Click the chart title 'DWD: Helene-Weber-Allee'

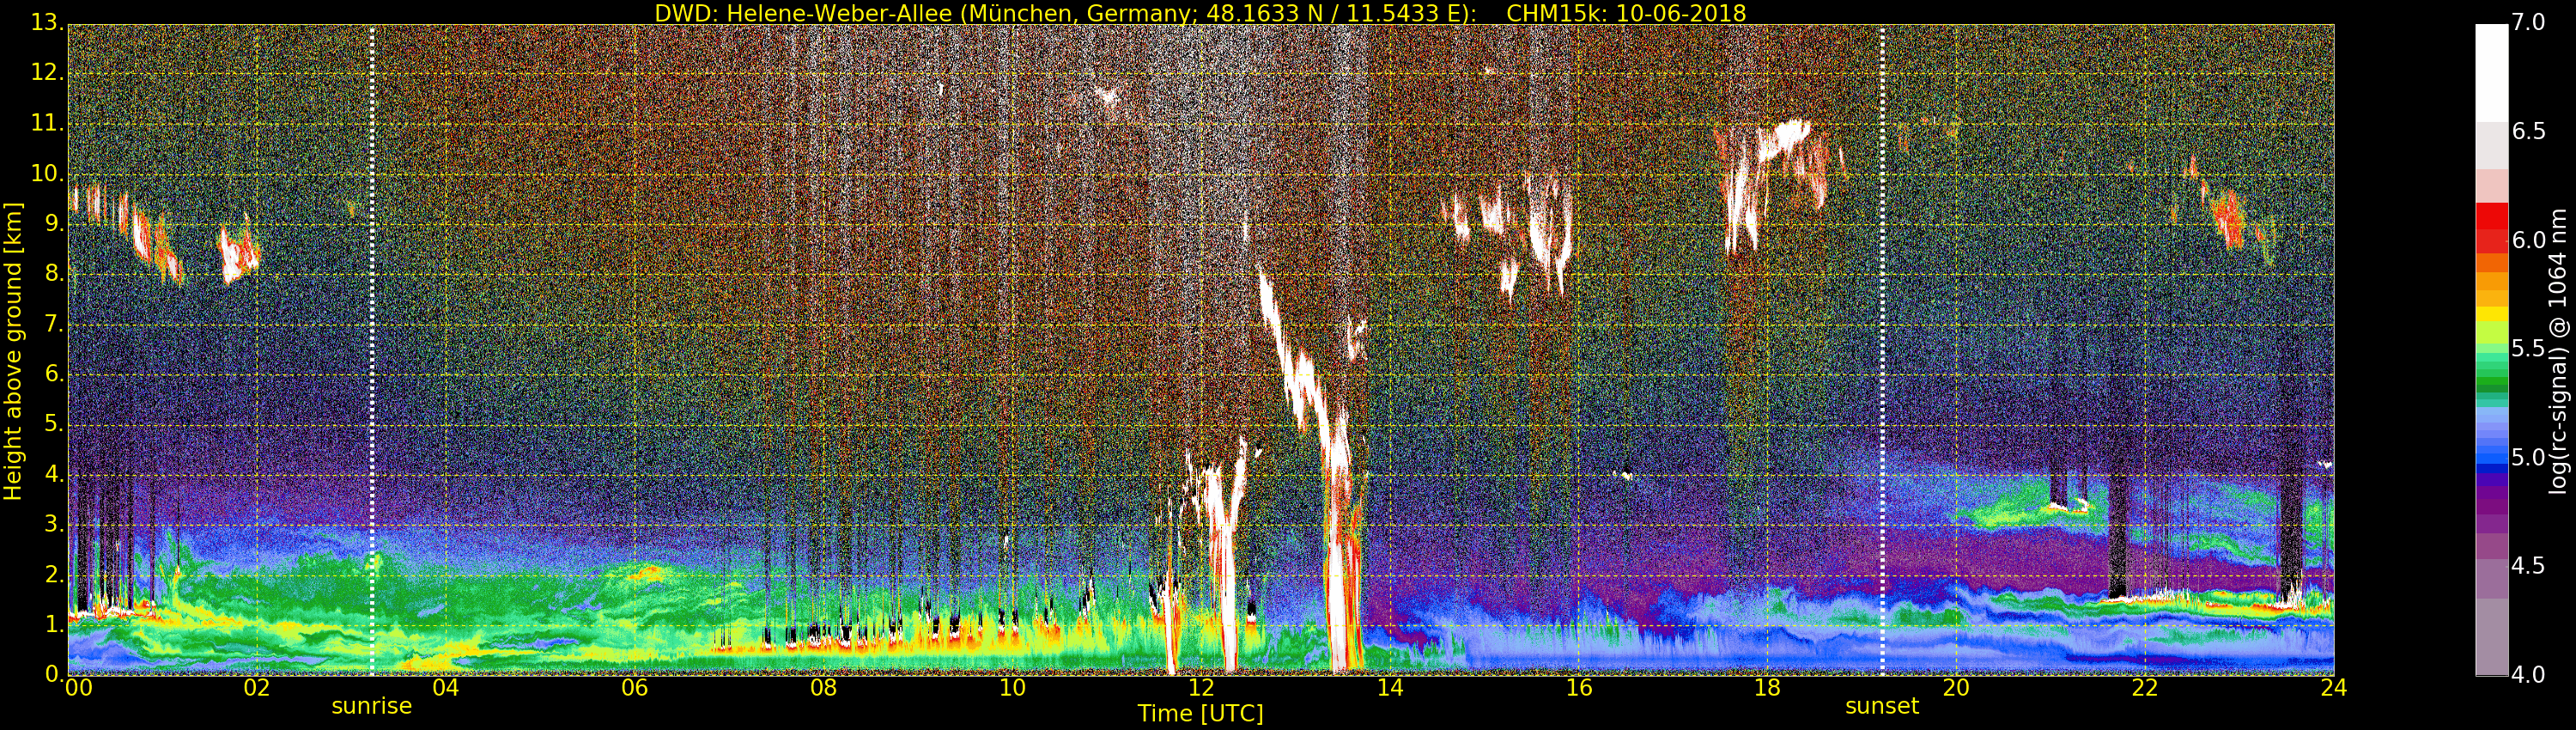pyautogui.click(x=802, y=13)
